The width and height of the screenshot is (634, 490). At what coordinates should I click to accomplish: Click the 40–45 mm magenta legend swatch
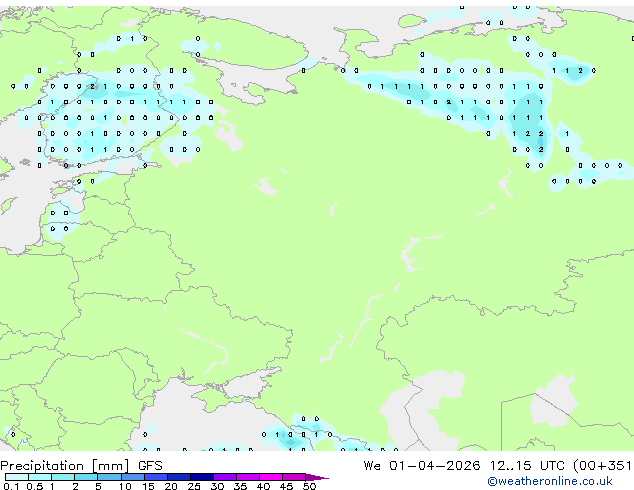coord(271,477)
